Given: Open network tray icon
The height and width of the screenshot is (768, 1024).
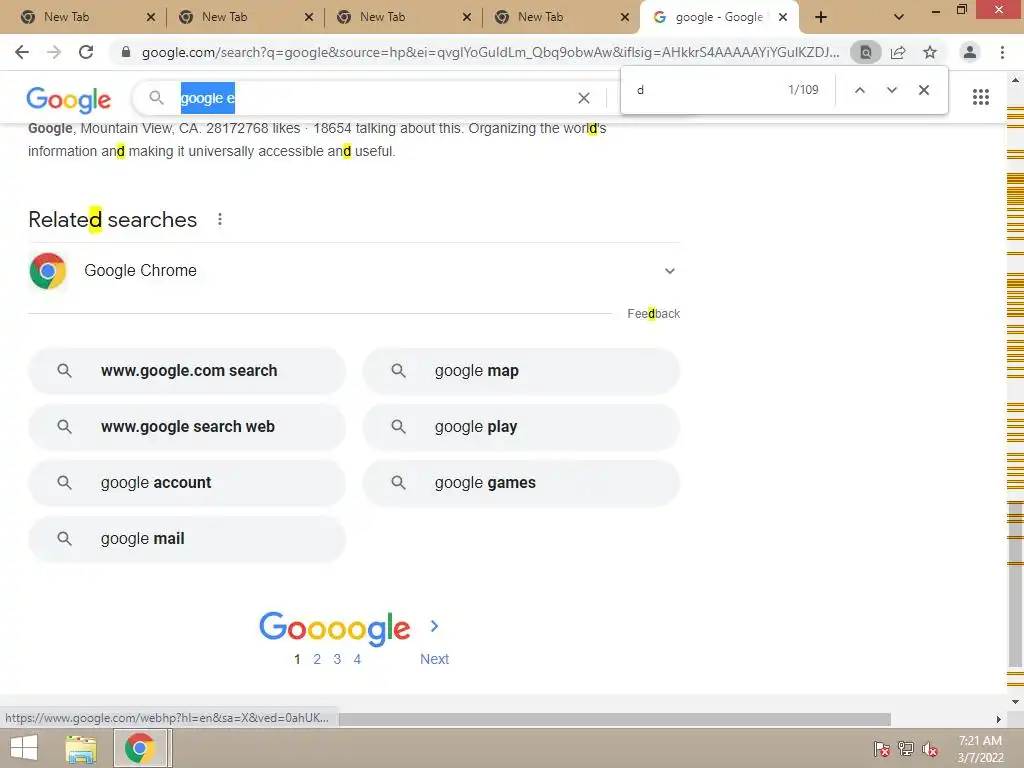Looking at the screenshot, I should (x=906, y=749).
